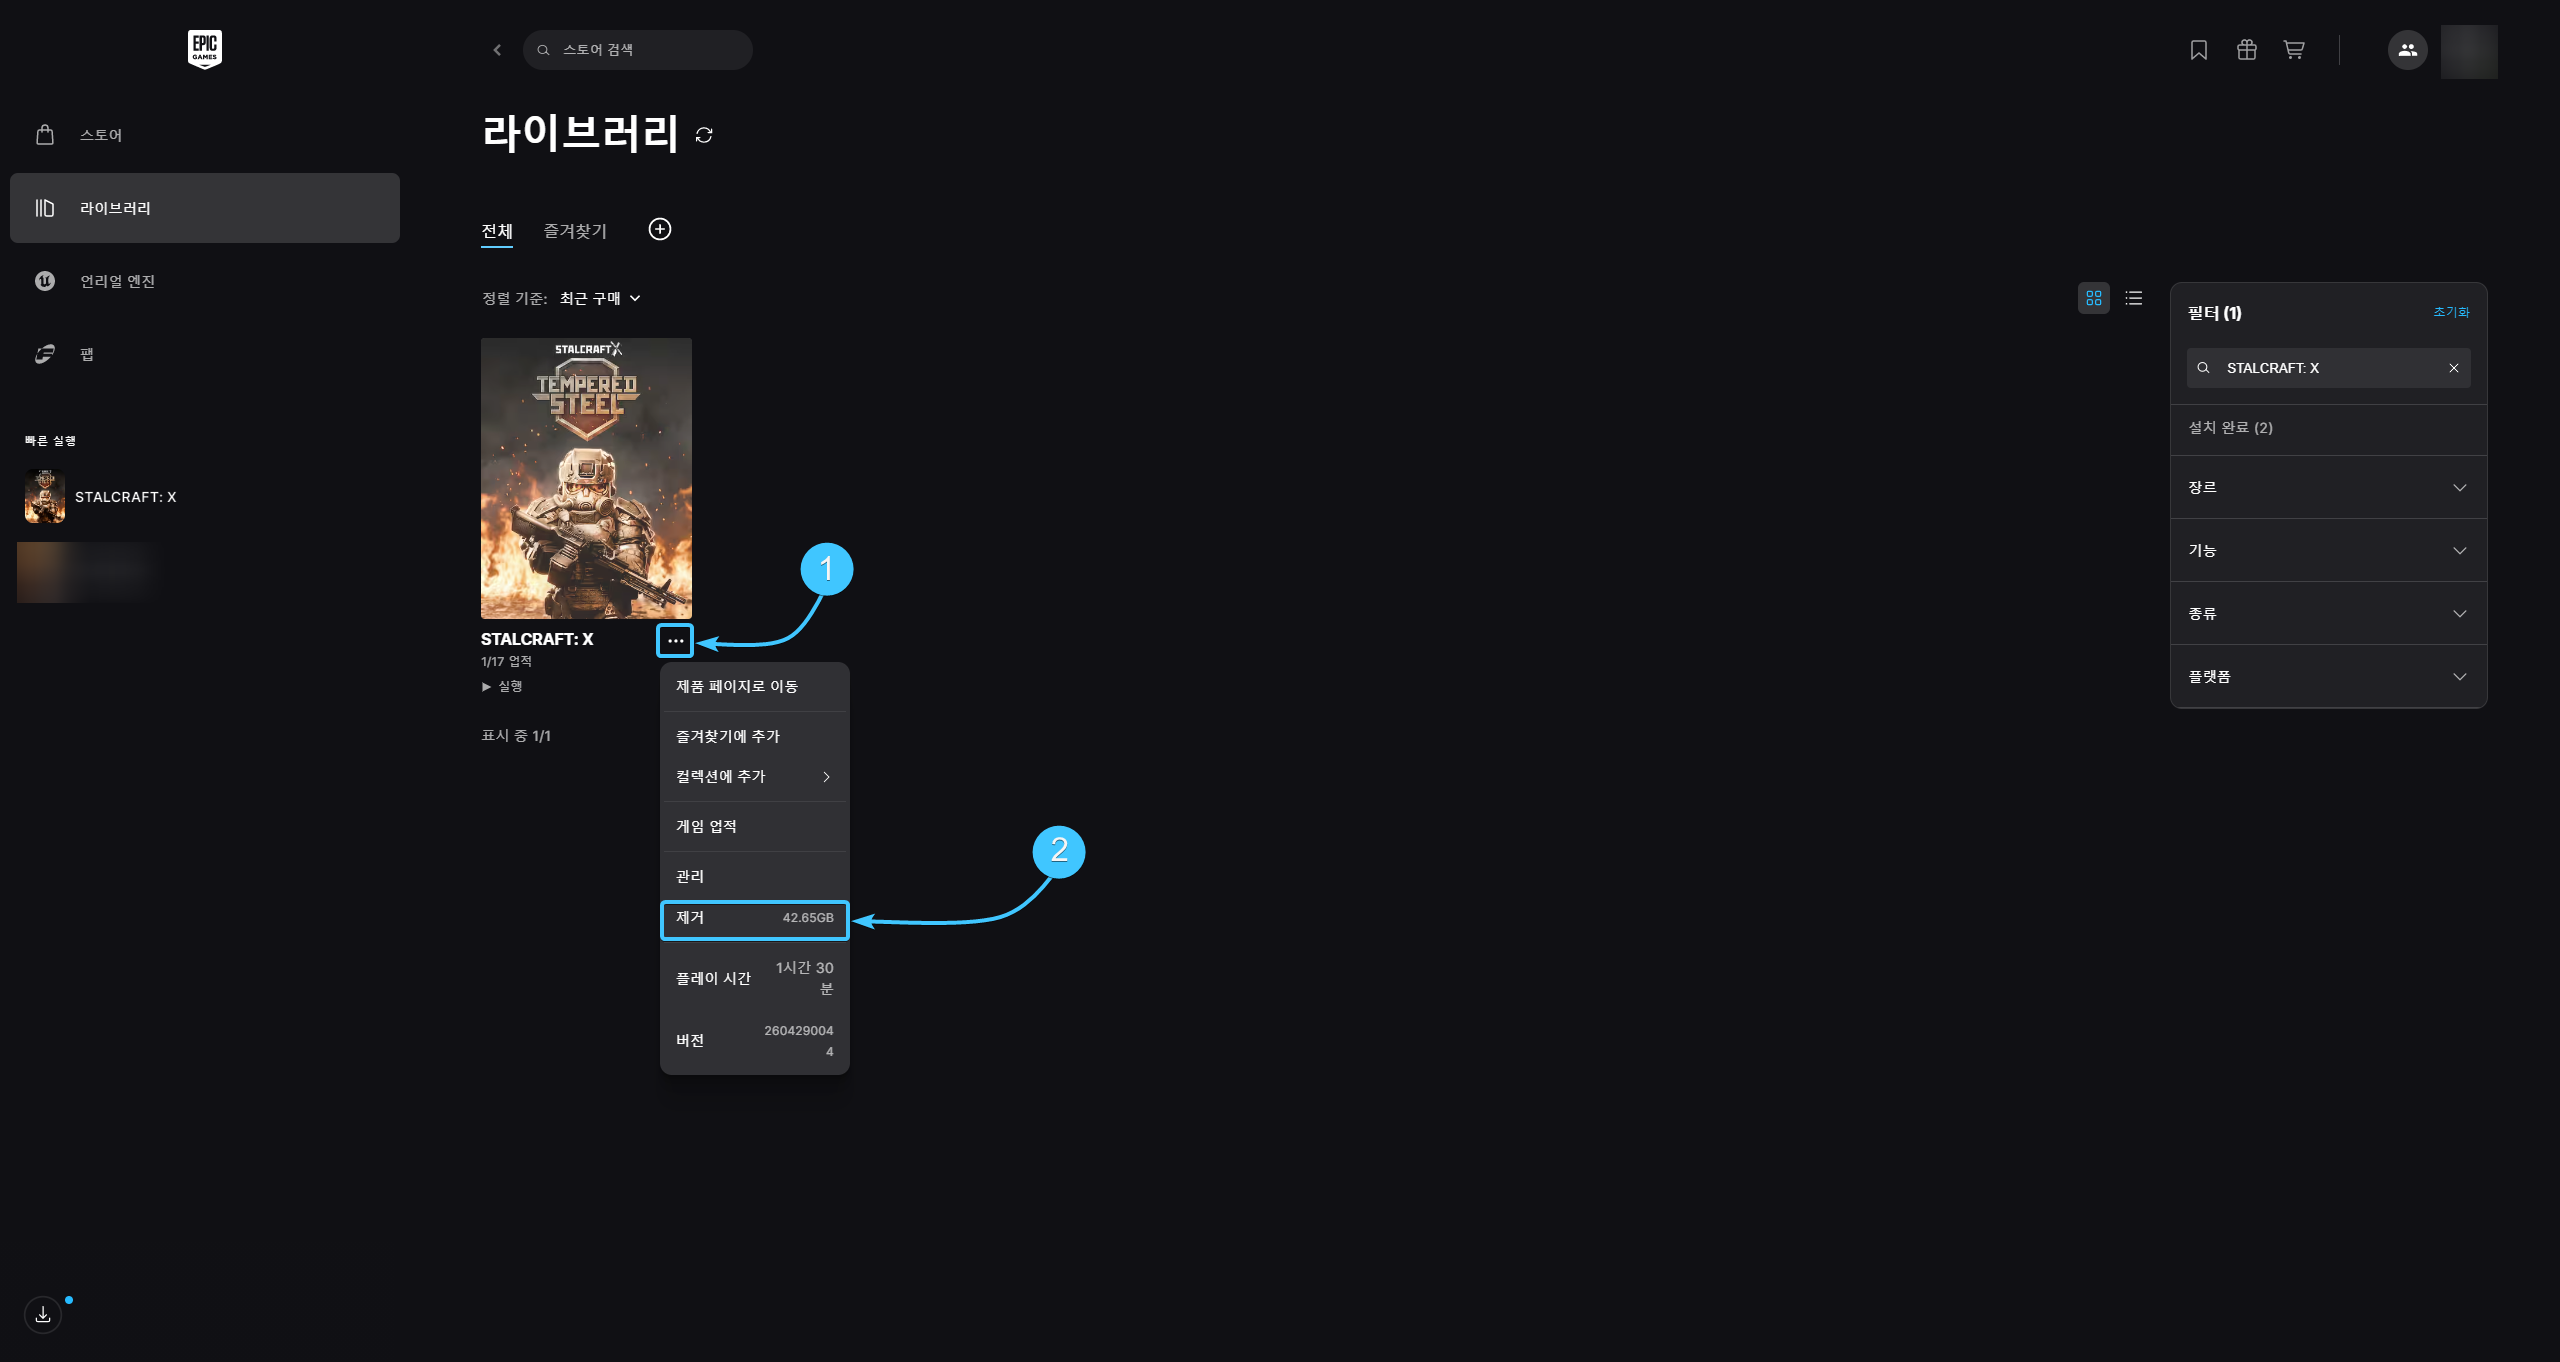2560x1362 pixels.
Task: Open the three-dots menu for STALCRAFT: X
Action: (675, 641)
